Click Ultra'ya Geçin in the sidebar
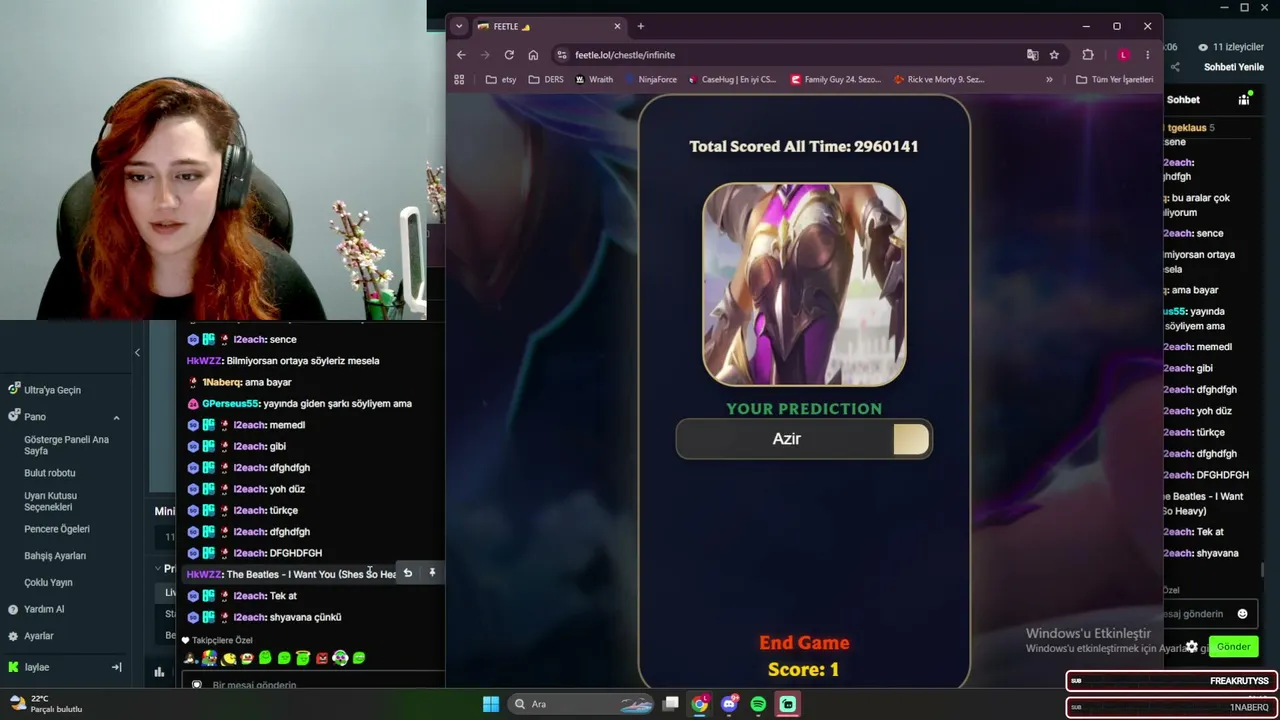This screenshot has height=720, width=1280. (52, 390)
